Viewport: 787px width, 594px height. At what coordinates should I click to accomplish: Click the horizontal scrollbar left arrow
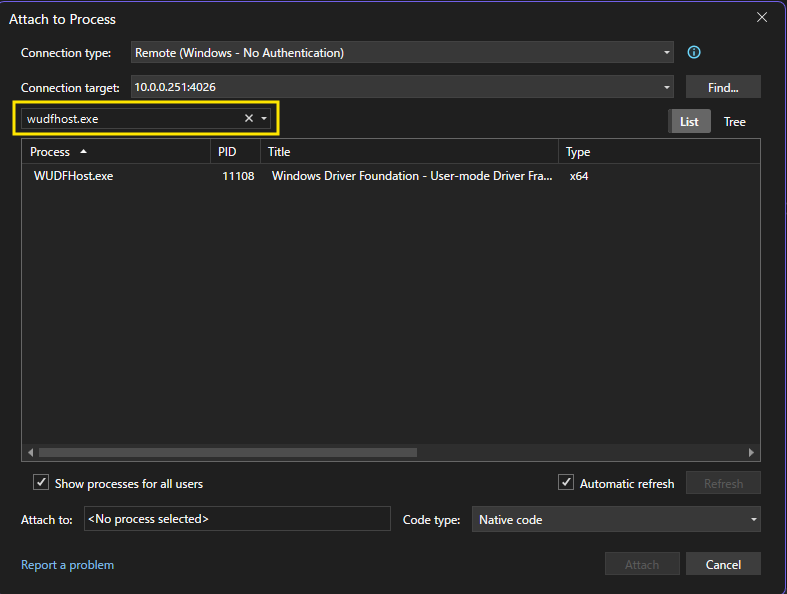pos(30,452)
